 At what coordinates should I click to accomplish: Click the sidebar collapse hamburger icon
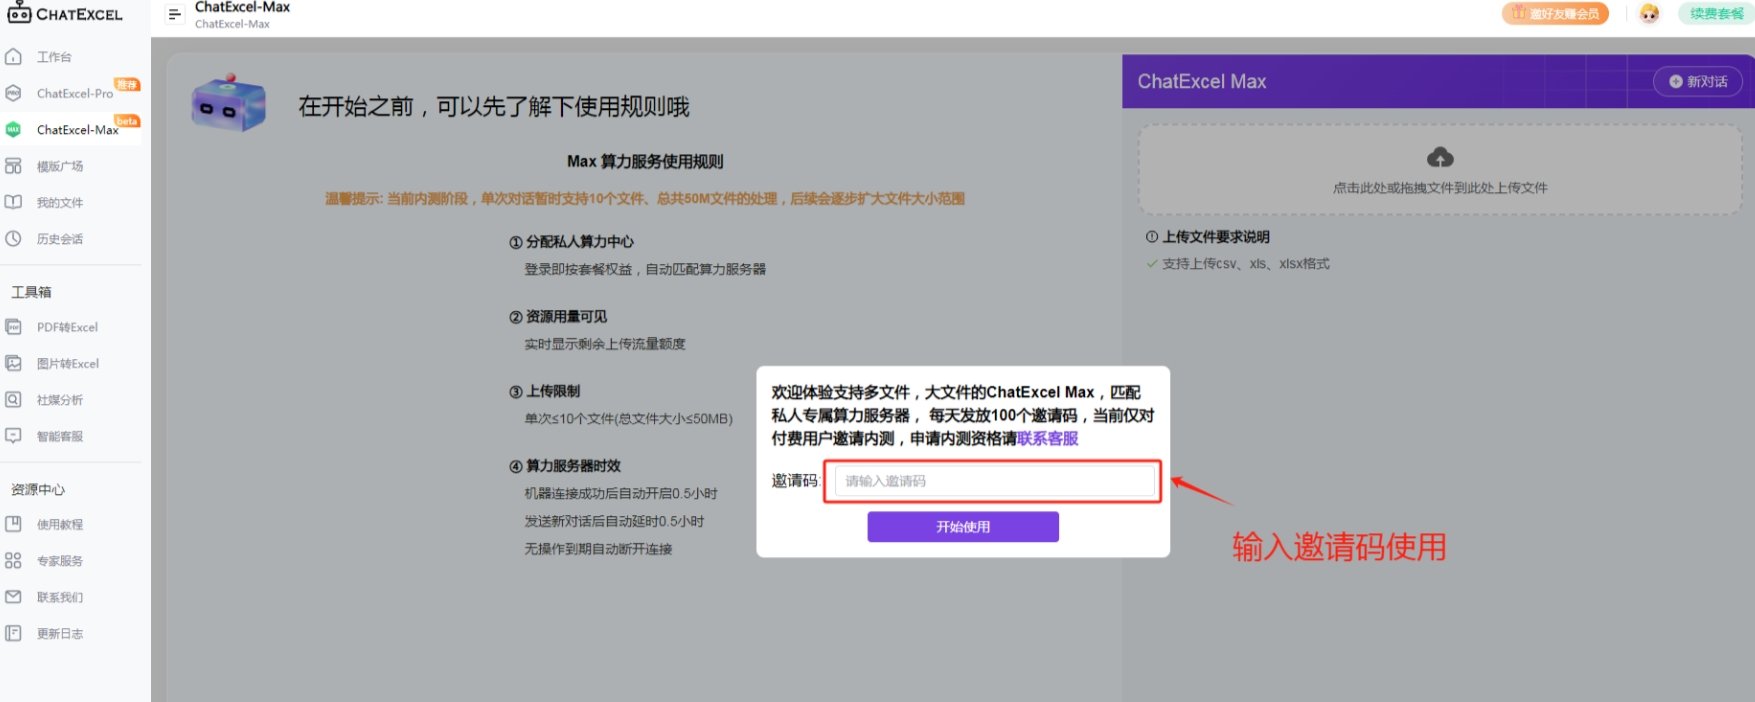[174, 14]
